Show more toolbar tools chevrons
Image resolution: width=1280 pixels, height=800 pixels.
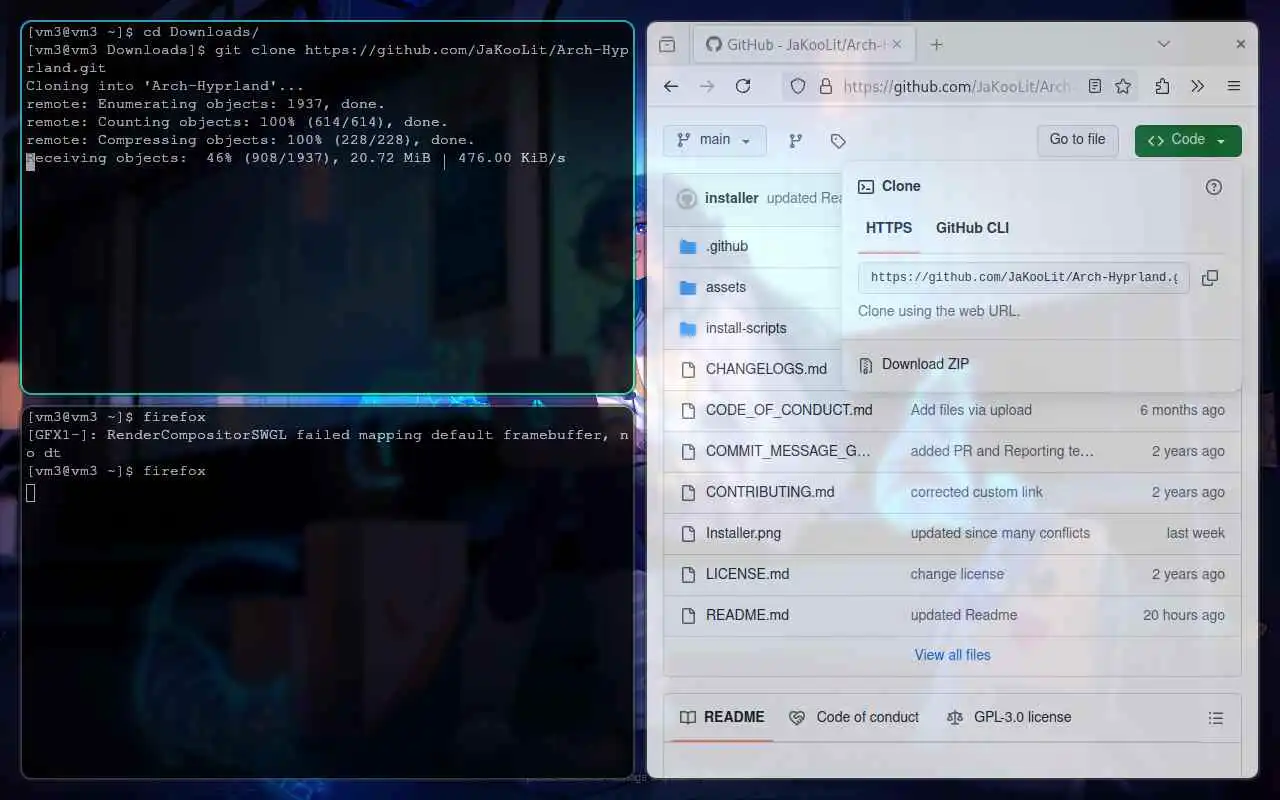click(x=1198, y=86)
